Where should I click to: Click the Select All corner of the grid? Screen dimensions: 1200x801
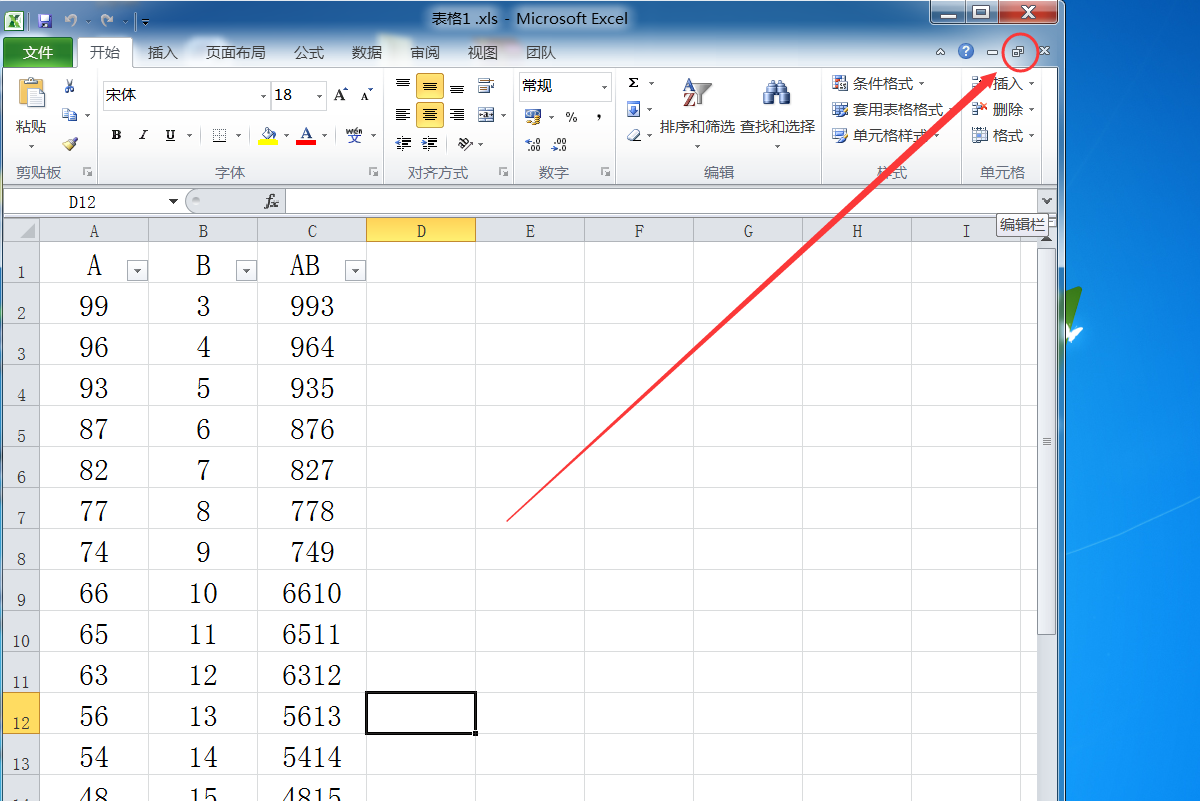tap(21, 231)
